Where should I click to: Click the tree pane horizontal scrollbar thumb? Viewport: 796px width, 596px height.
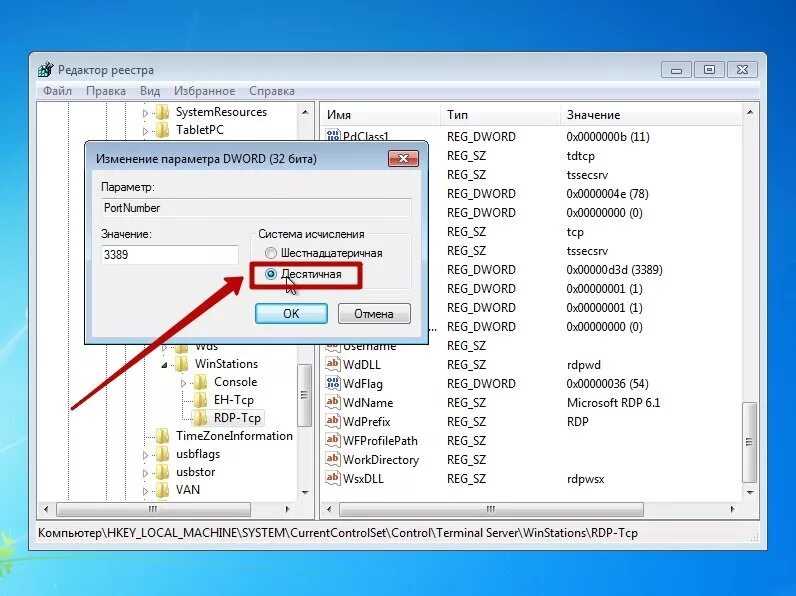153,509
